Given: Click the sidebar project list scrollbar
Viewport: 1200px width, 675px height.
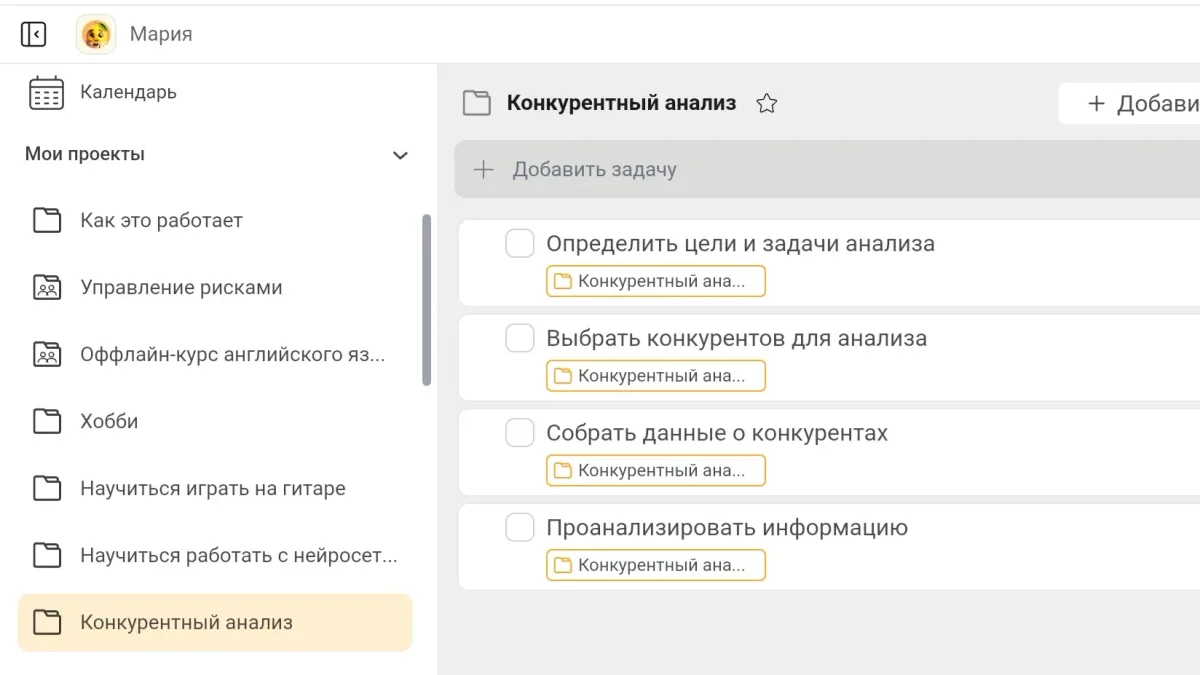Looking at the screenshot, I should pos(427,300).
